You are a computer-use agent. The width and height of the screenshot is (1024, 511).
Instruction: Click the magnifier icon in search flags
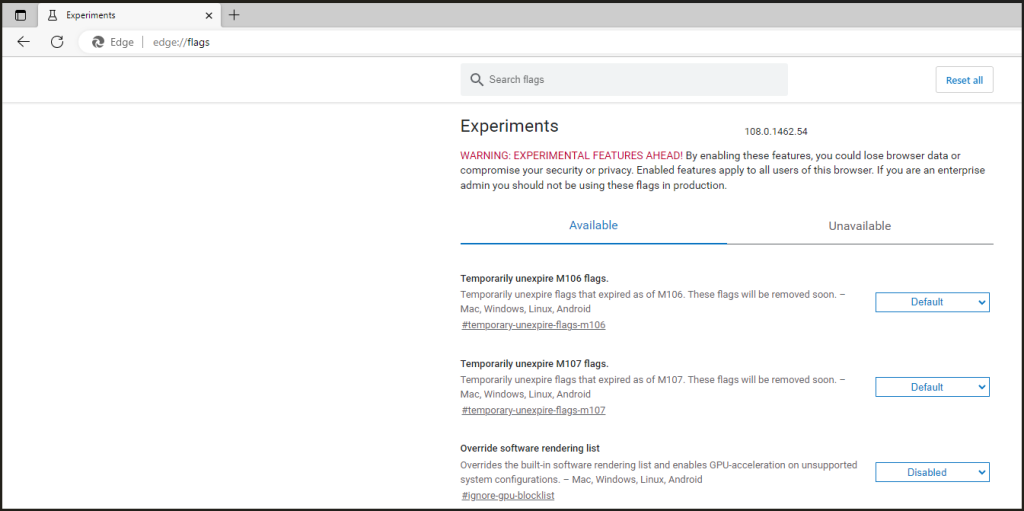477,80
